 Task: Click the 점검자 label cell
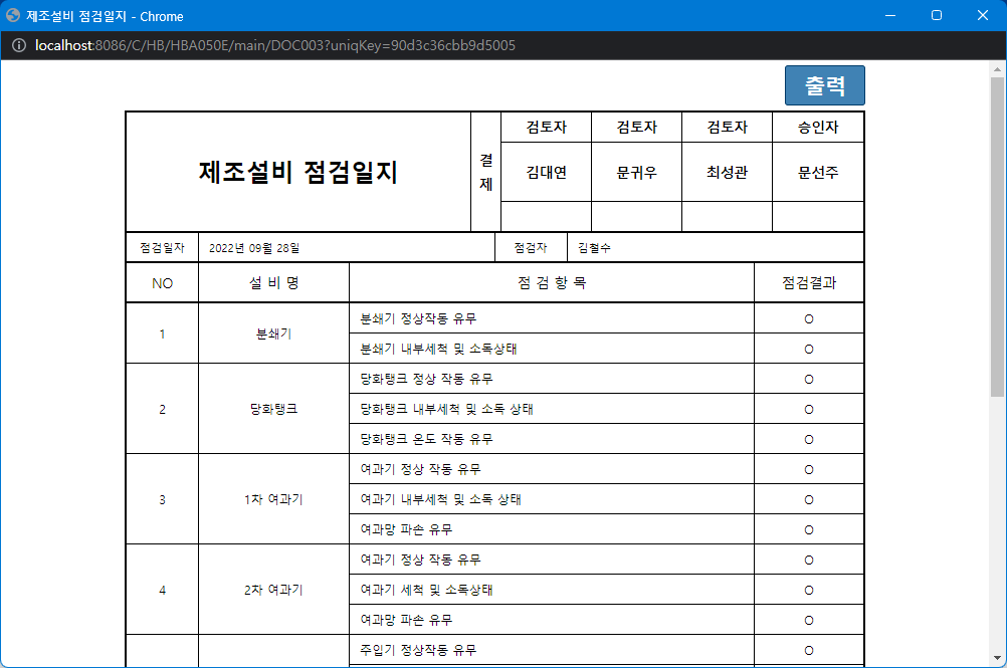click(530, 248)
